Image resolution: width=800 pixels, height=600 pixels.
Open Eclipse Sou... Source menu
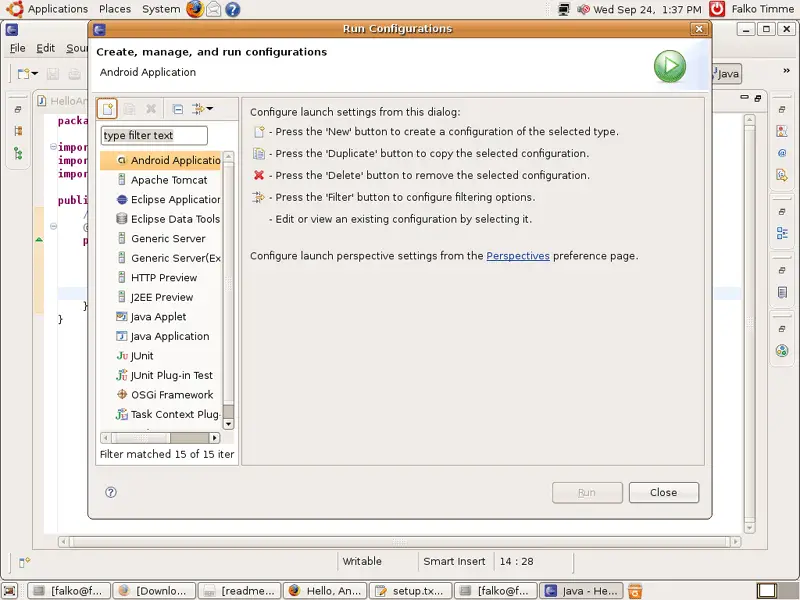pos(77,48)
